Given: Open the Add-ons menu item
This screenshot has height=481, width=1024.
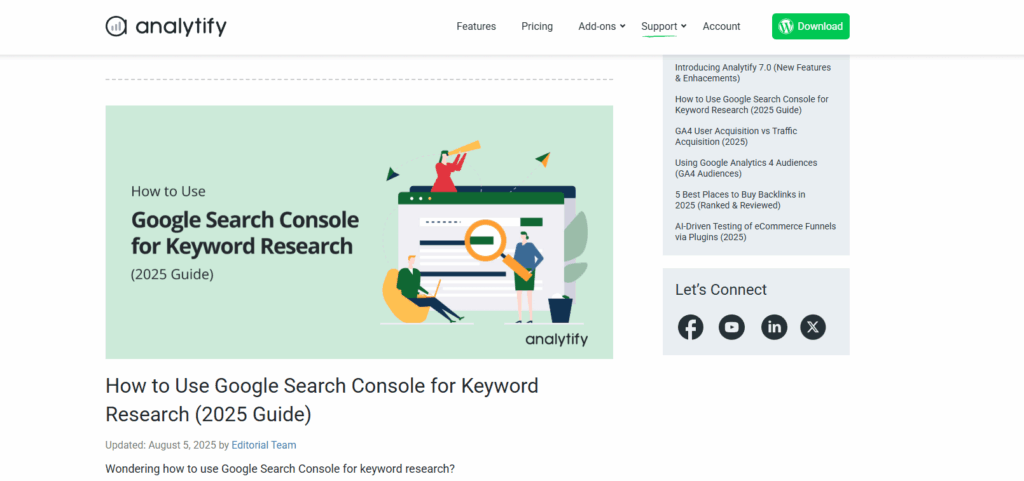Looking at the screenshot, I should (x=597, y=26).
